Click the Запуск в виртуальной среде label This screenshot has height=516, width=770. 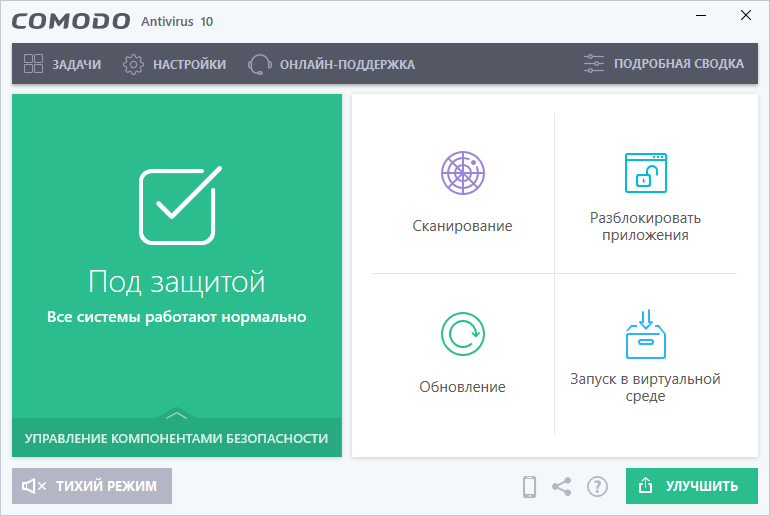pos(645,387)
